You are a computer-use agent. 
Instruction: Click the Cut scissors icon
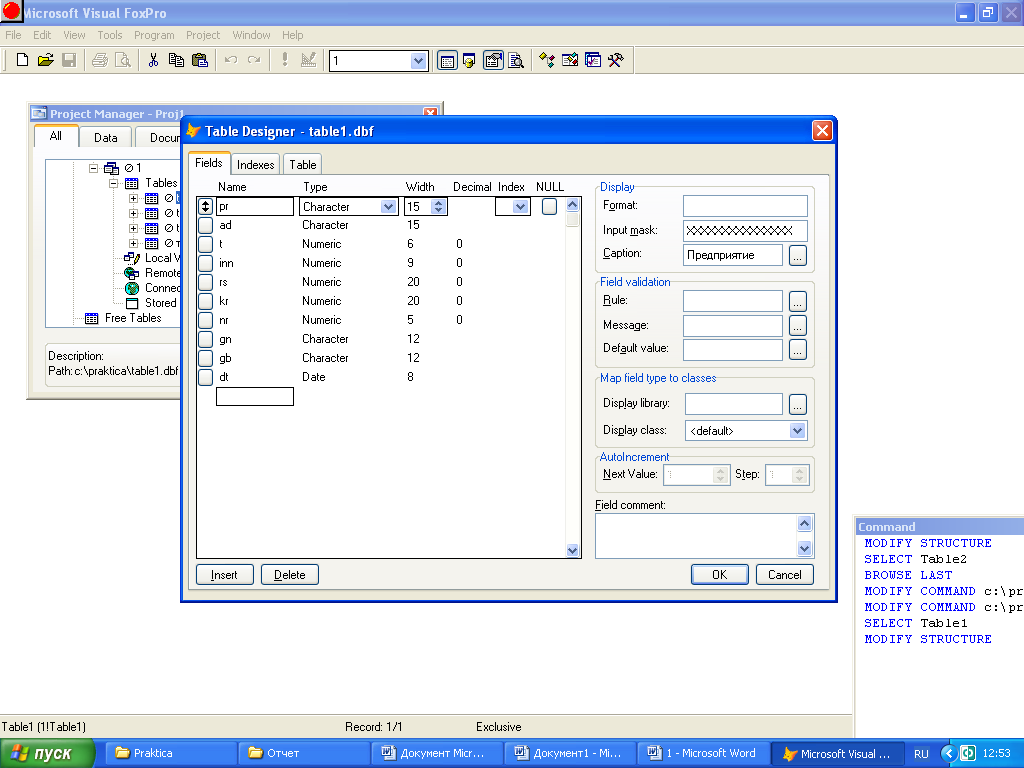[153, 61]
